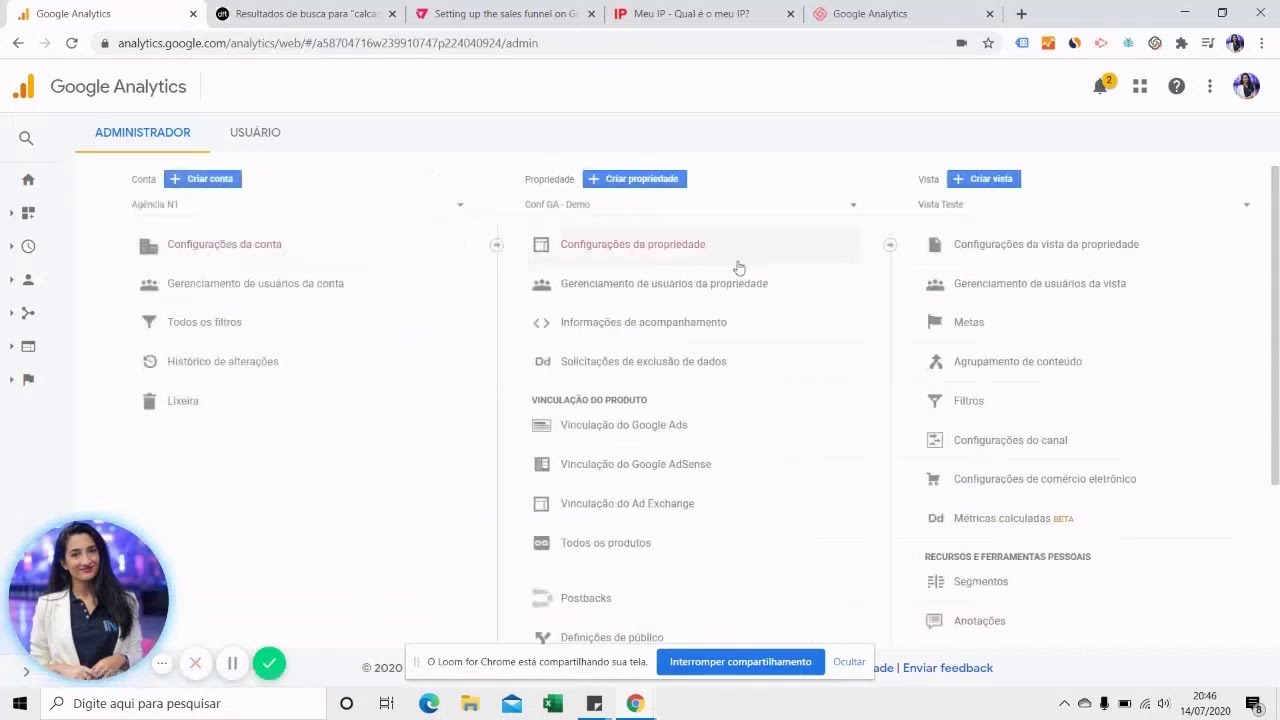
Task: Go to Home icon in sidebar
Action: click(28, 180)
